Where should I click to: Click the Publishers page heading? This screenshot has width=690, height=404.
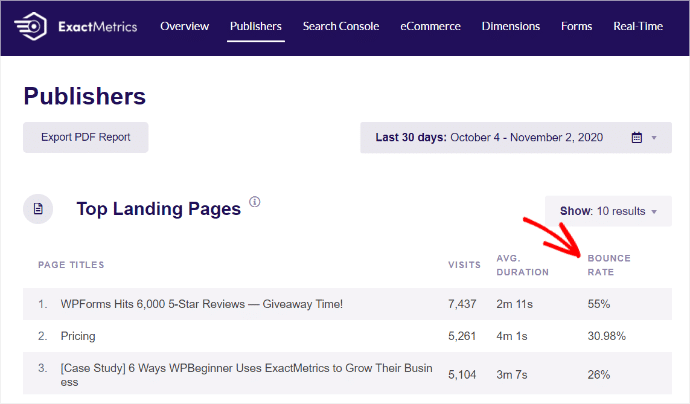pyautogui.click(x=84, y=96)
